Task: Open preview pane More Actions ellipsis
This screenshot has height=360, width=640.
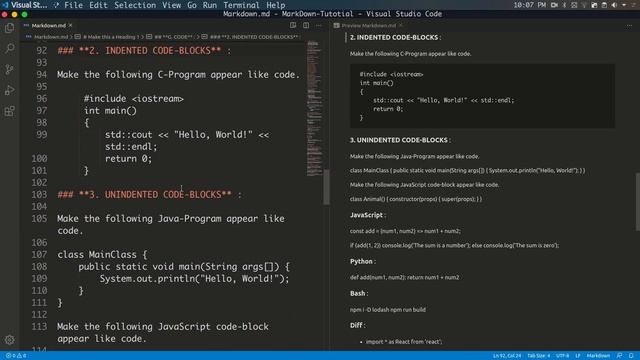Action: [x=629, y=25]
